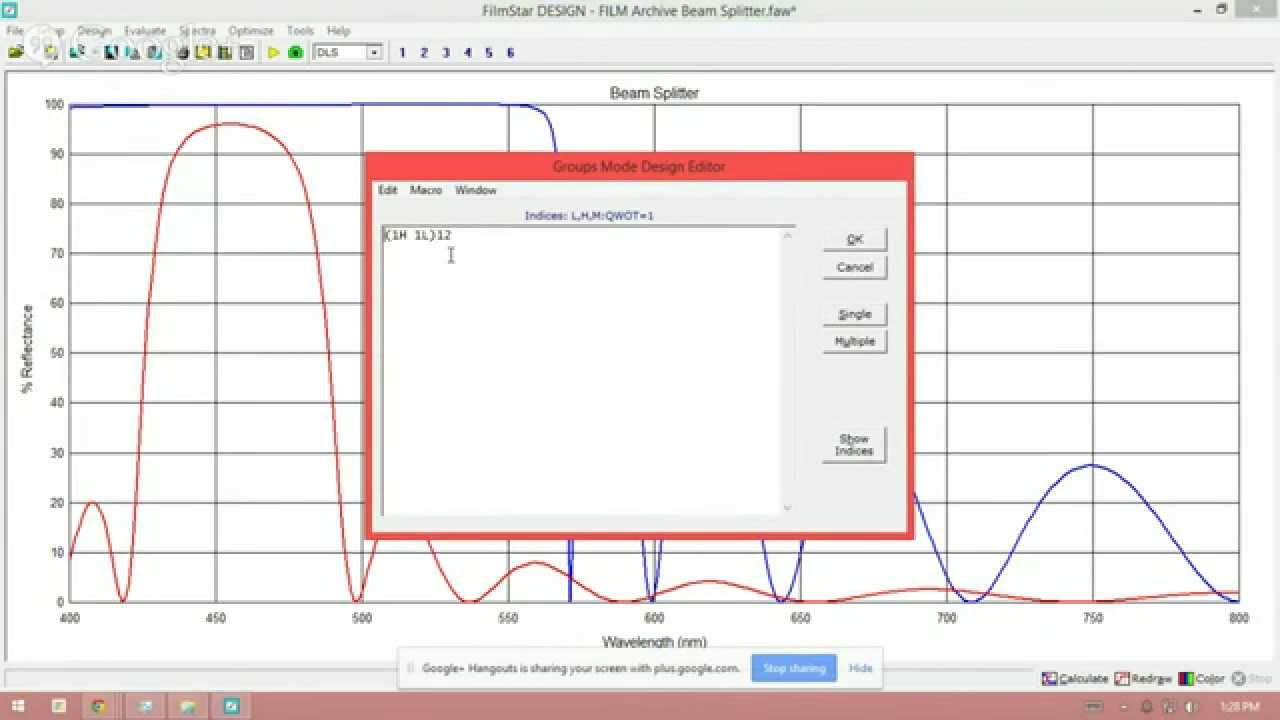Viewport: 1280px width, 720px height.
Task: Click the % Reflectance axis label
Action: [27, 349]
